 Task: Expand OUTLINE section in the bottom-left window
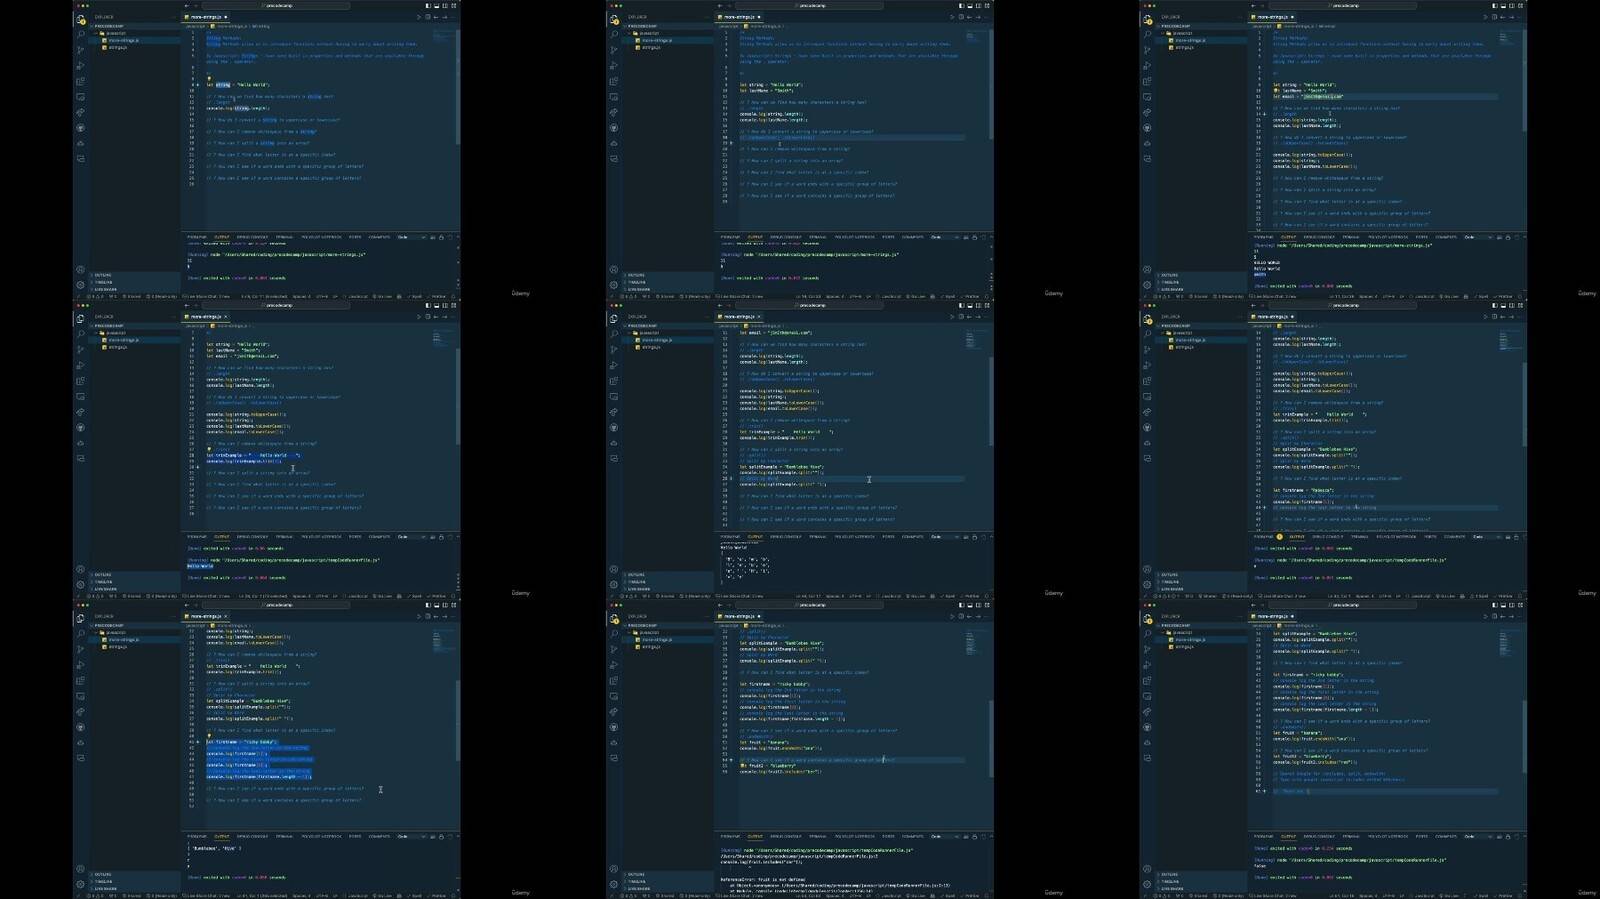(104, 874)
